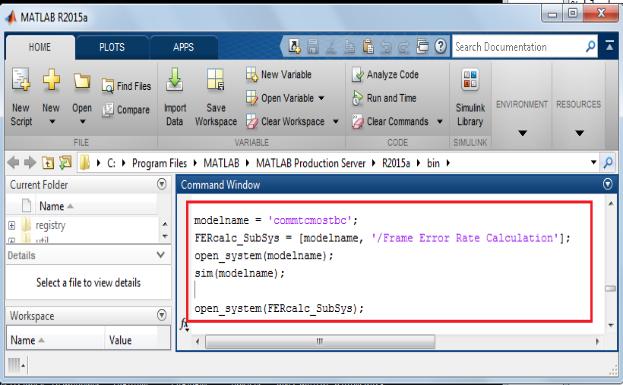Select MATLAB Production Server in the path
The height and width of the screenshot is (385, 623).
(x=310, y=163)
